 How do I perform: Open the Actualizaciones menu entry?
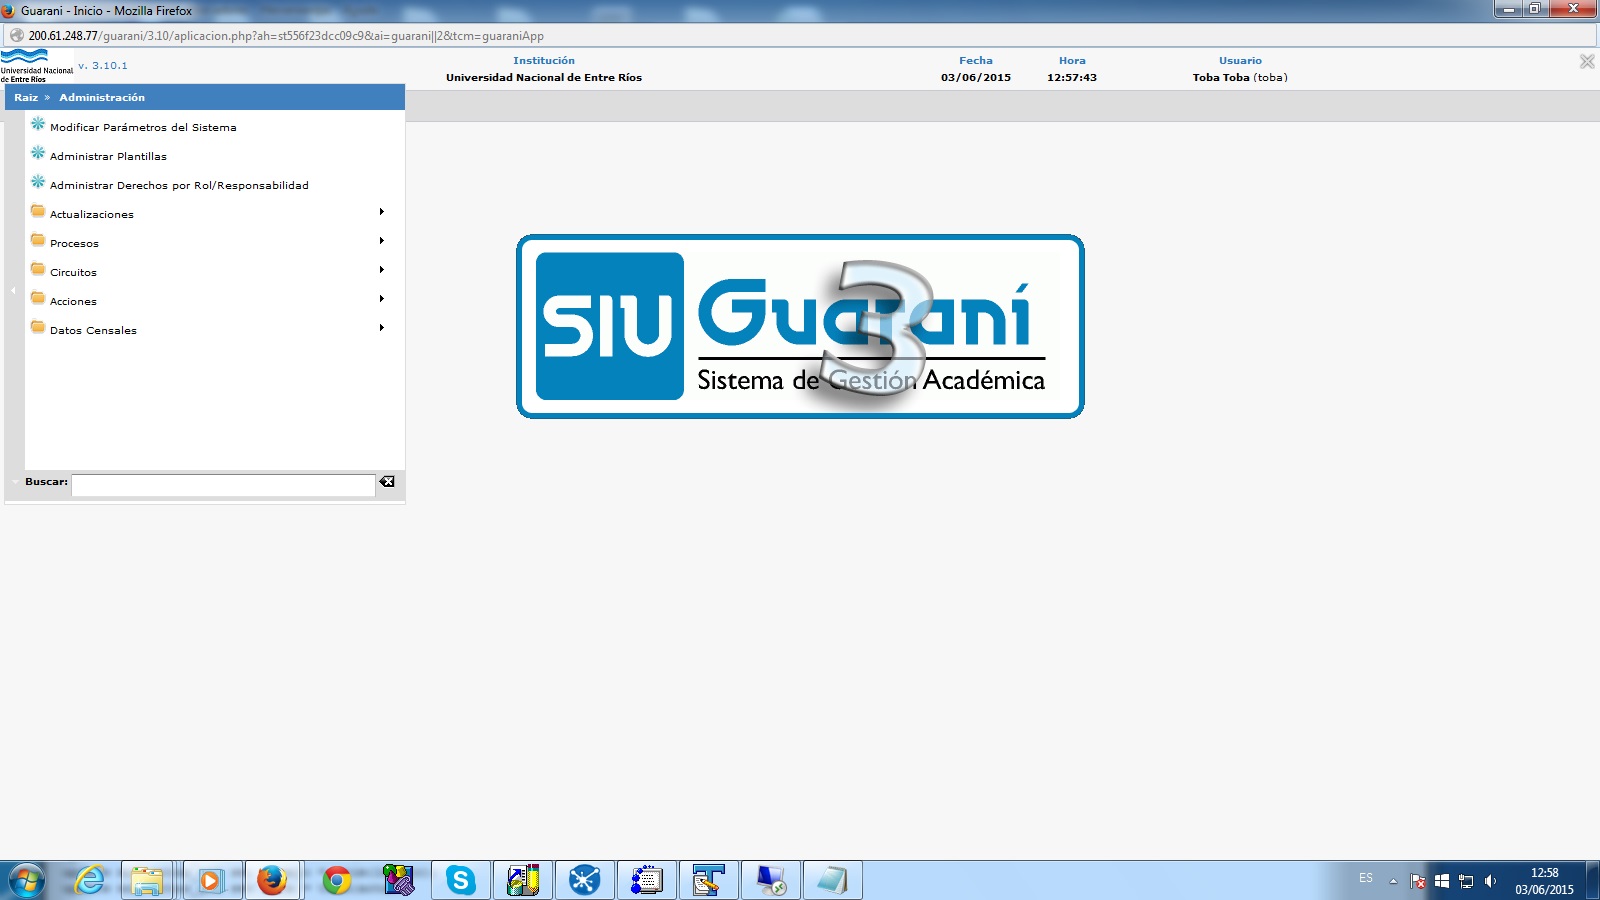point(92,214)
